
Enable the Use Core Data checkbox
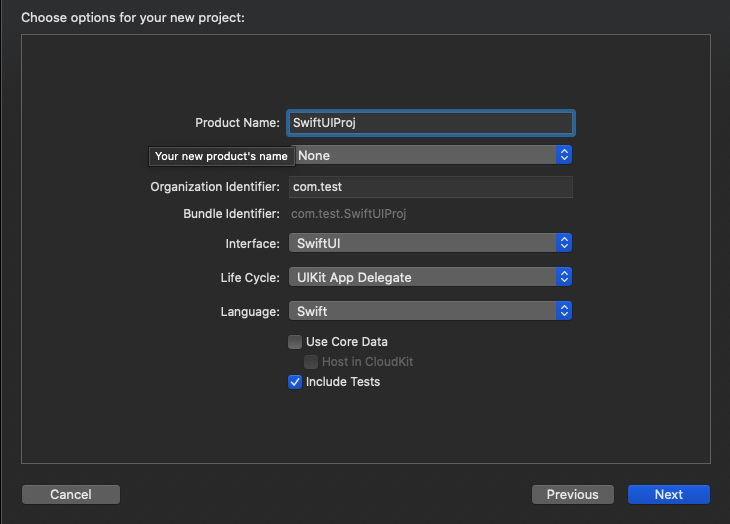295,342
